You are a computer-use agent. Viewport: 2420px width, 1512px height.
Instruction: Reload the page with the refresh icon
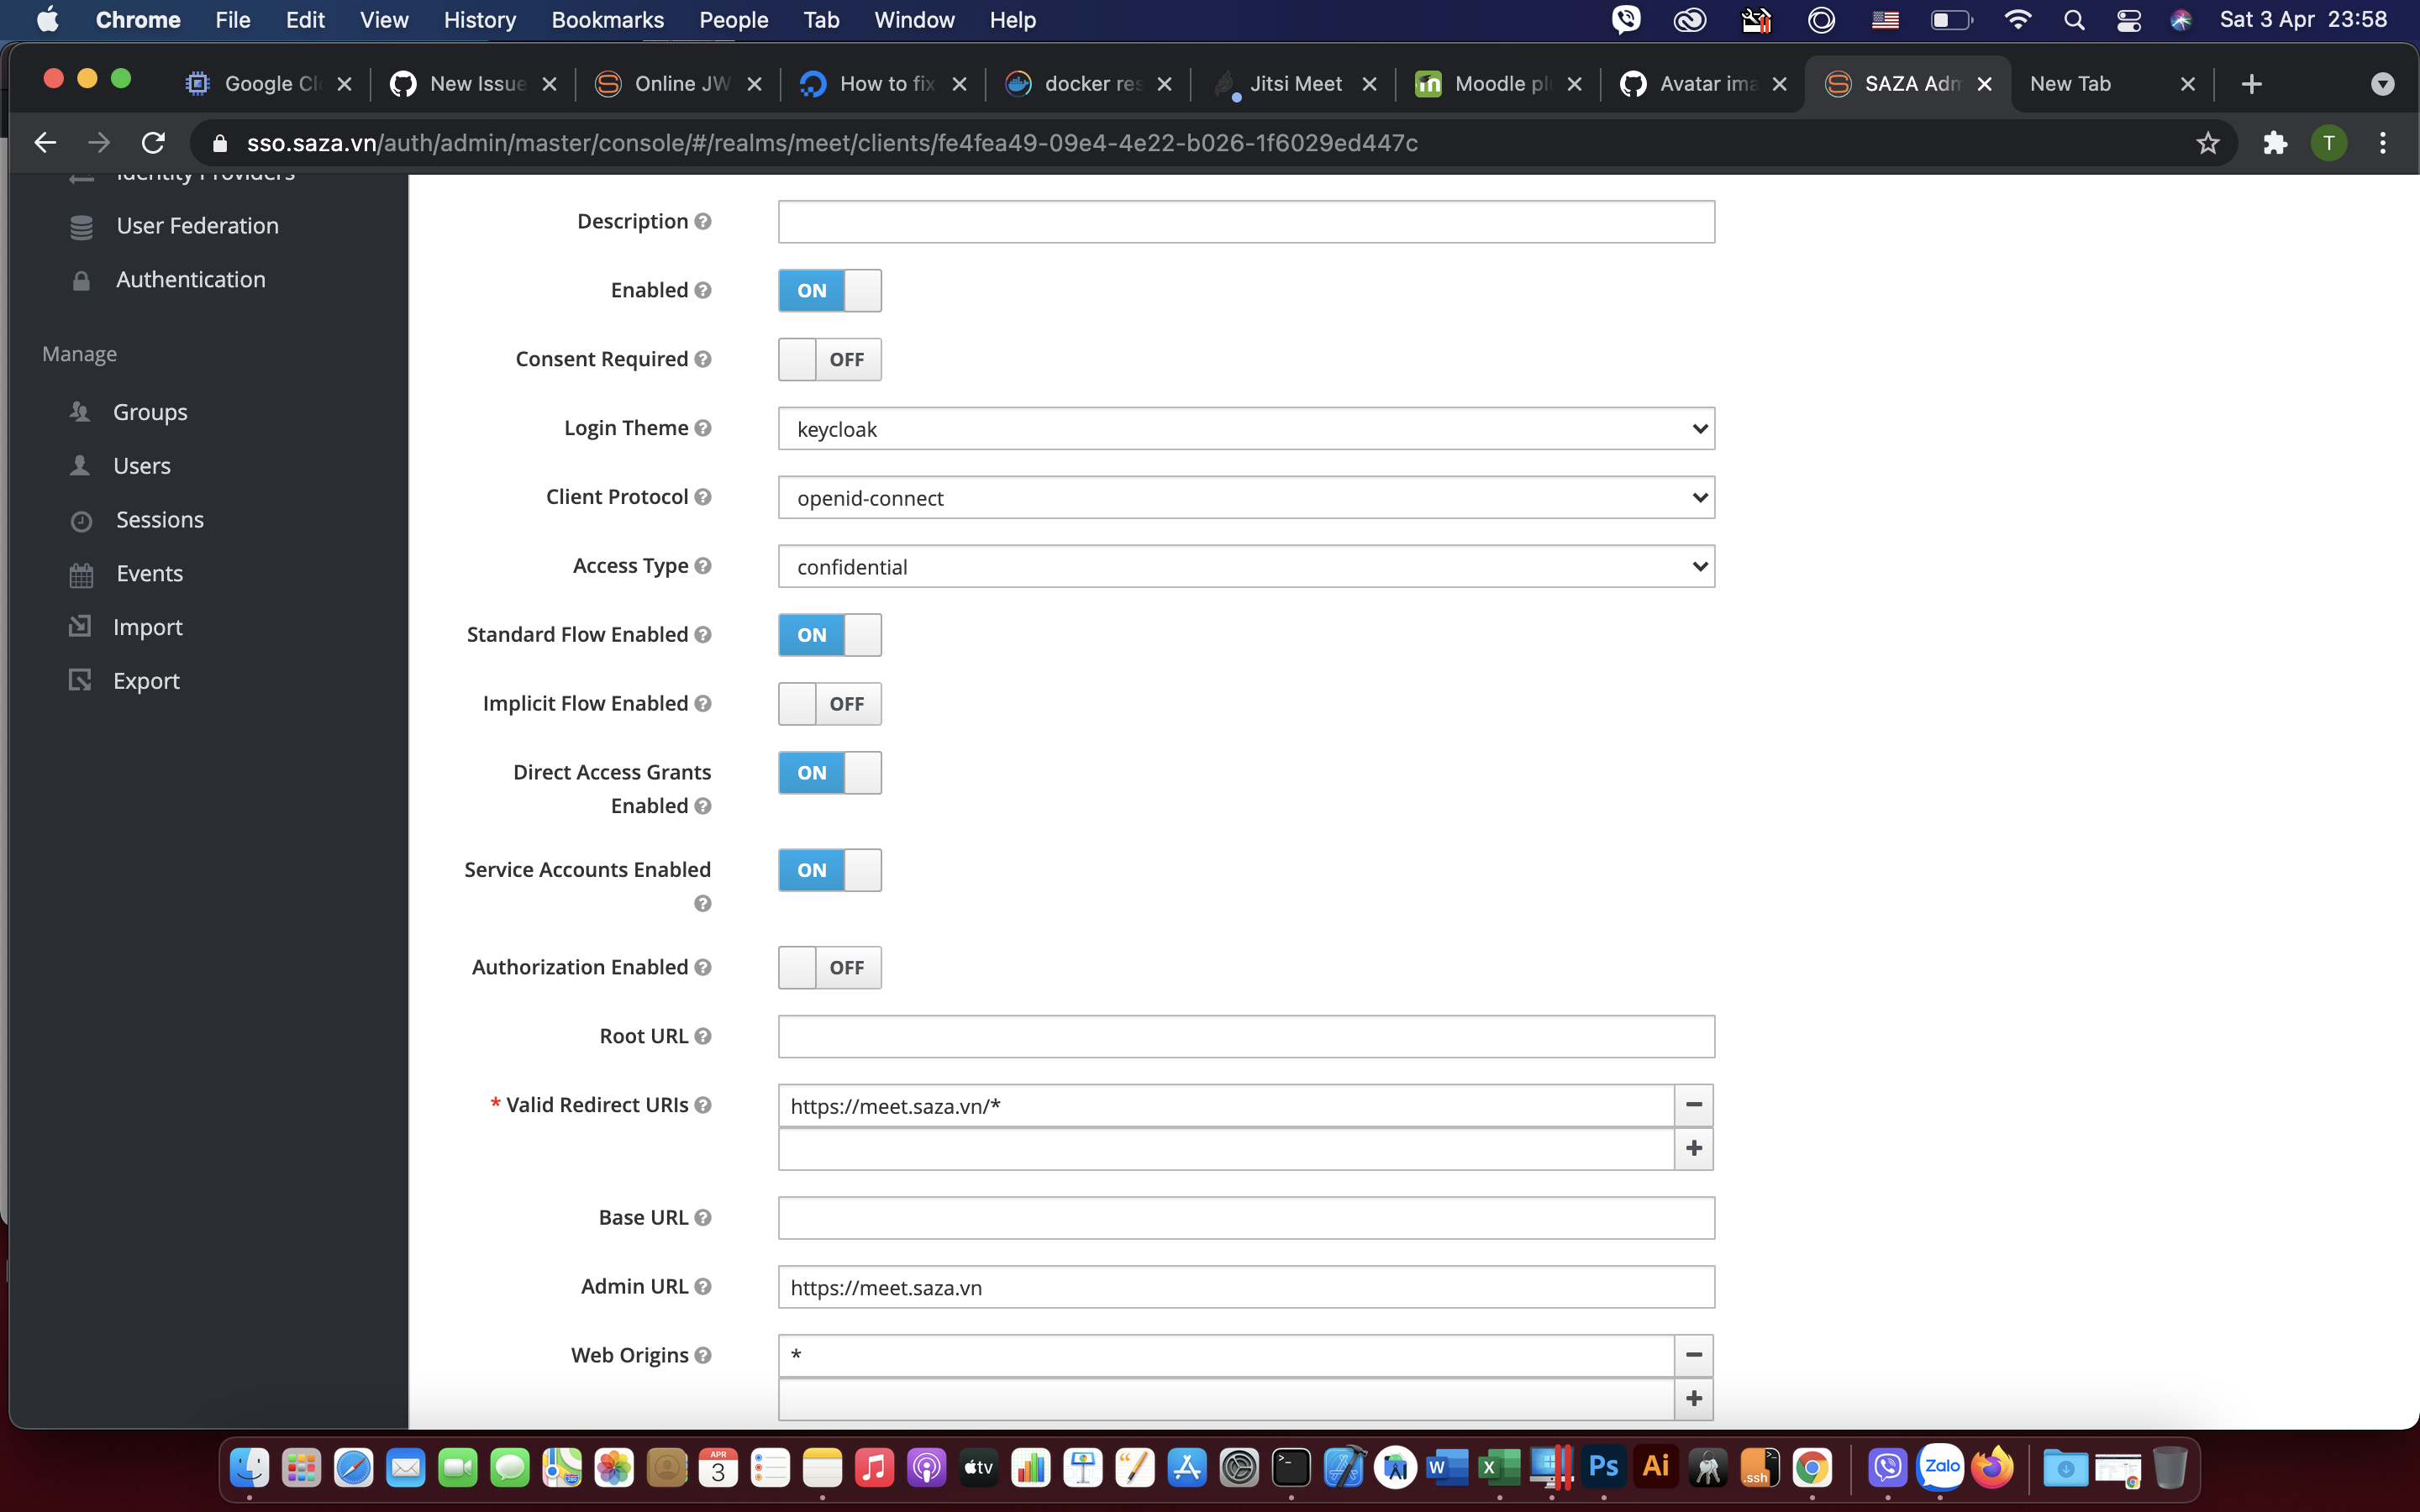153,143
